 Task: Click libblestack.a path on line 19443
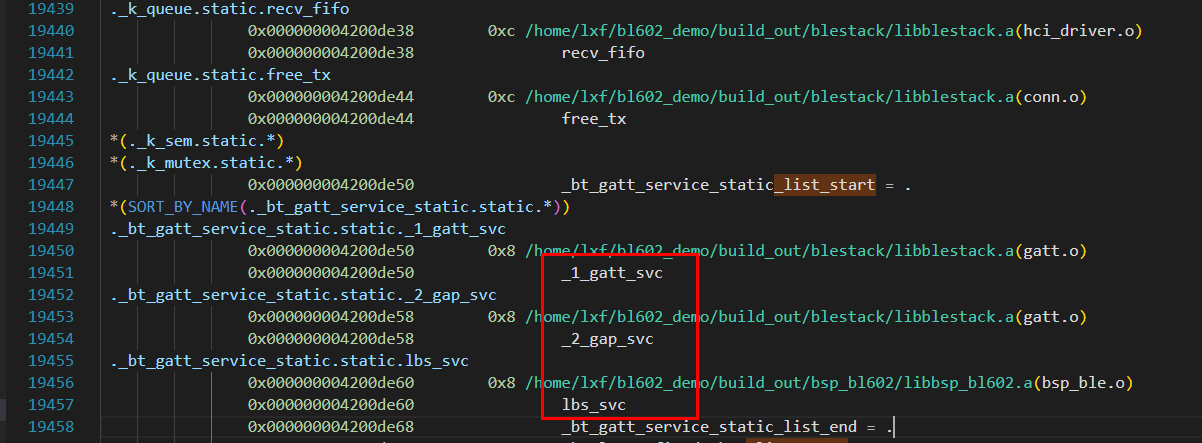click(x=769, y=97)
